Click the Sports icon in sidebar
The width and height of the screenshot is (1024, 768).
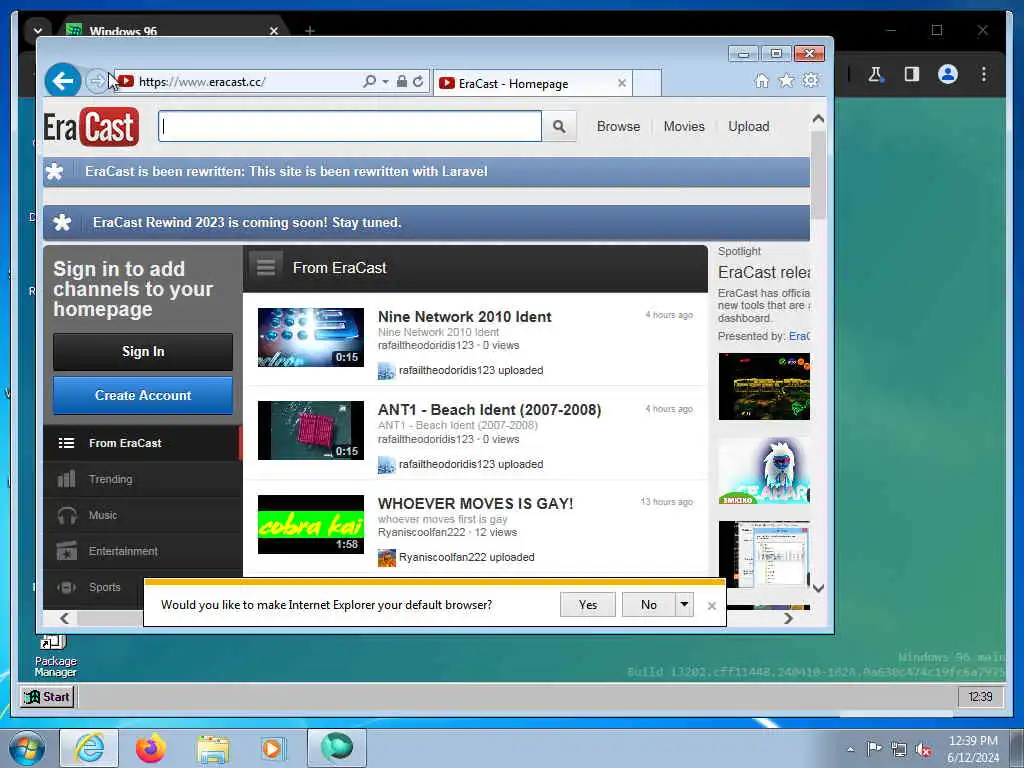[x=66, y=587]
